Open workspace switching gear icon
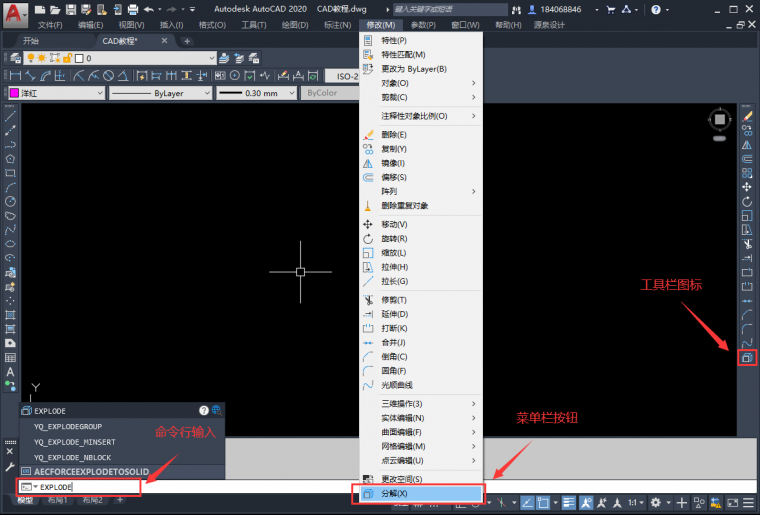 (655, 503)
